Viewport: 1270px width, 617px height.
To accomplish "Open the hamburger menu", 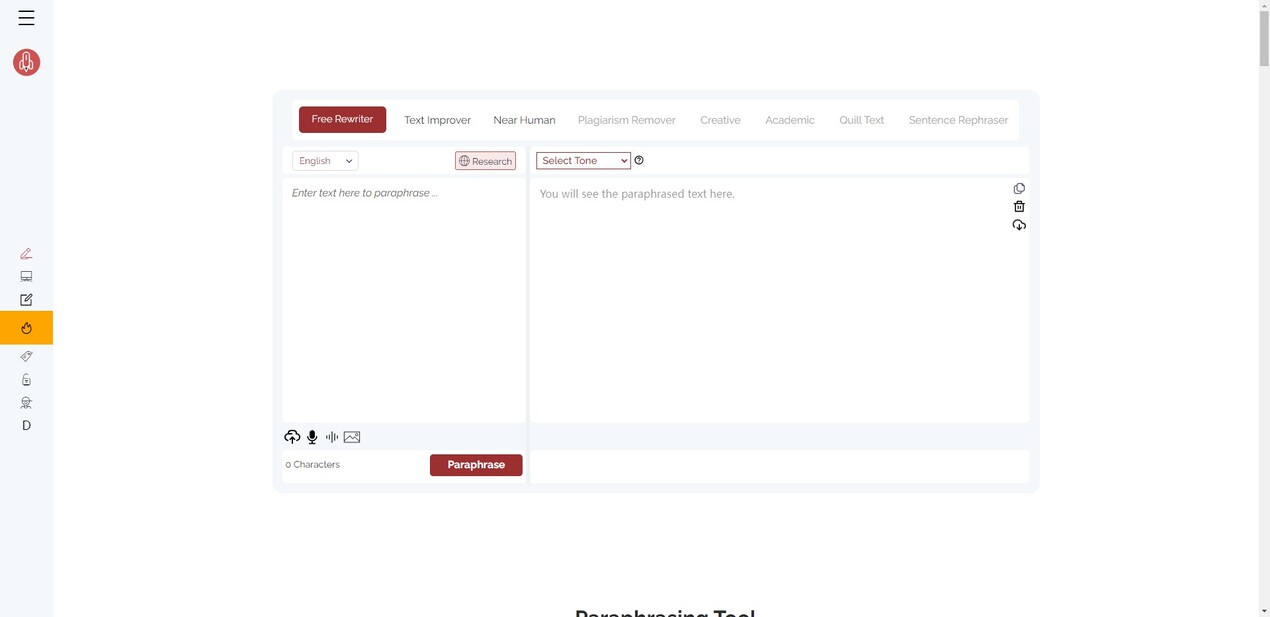I will (26, 17).
